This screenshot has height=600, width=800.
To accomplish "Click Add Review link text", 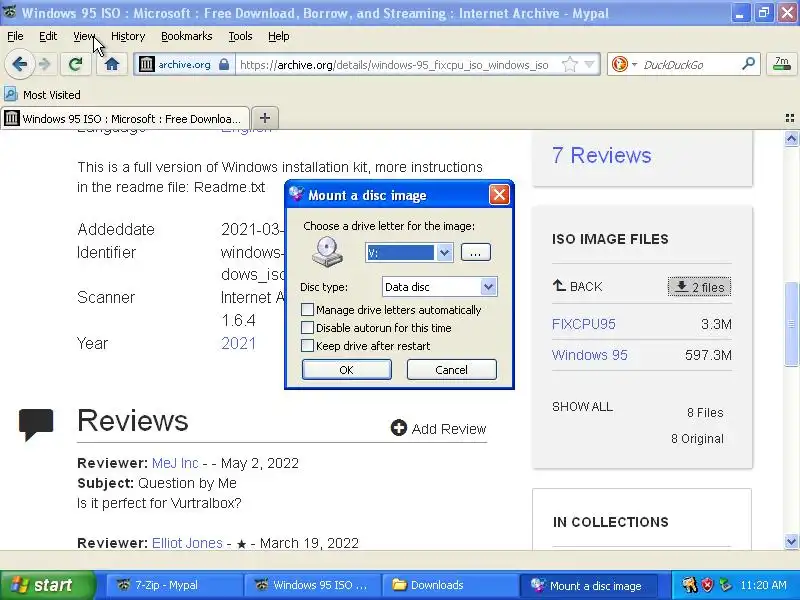I will click(449, 429).
